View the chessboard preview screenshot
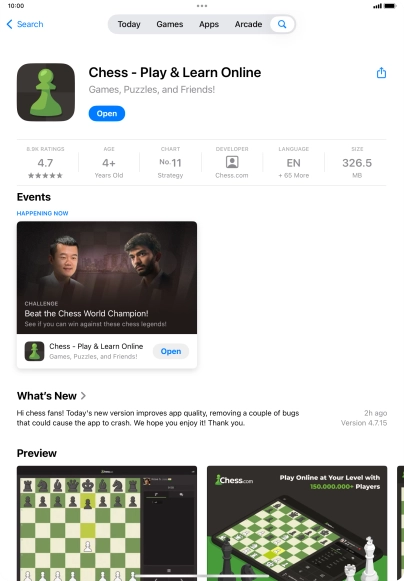404x581 pixels. tap(107, 523)
